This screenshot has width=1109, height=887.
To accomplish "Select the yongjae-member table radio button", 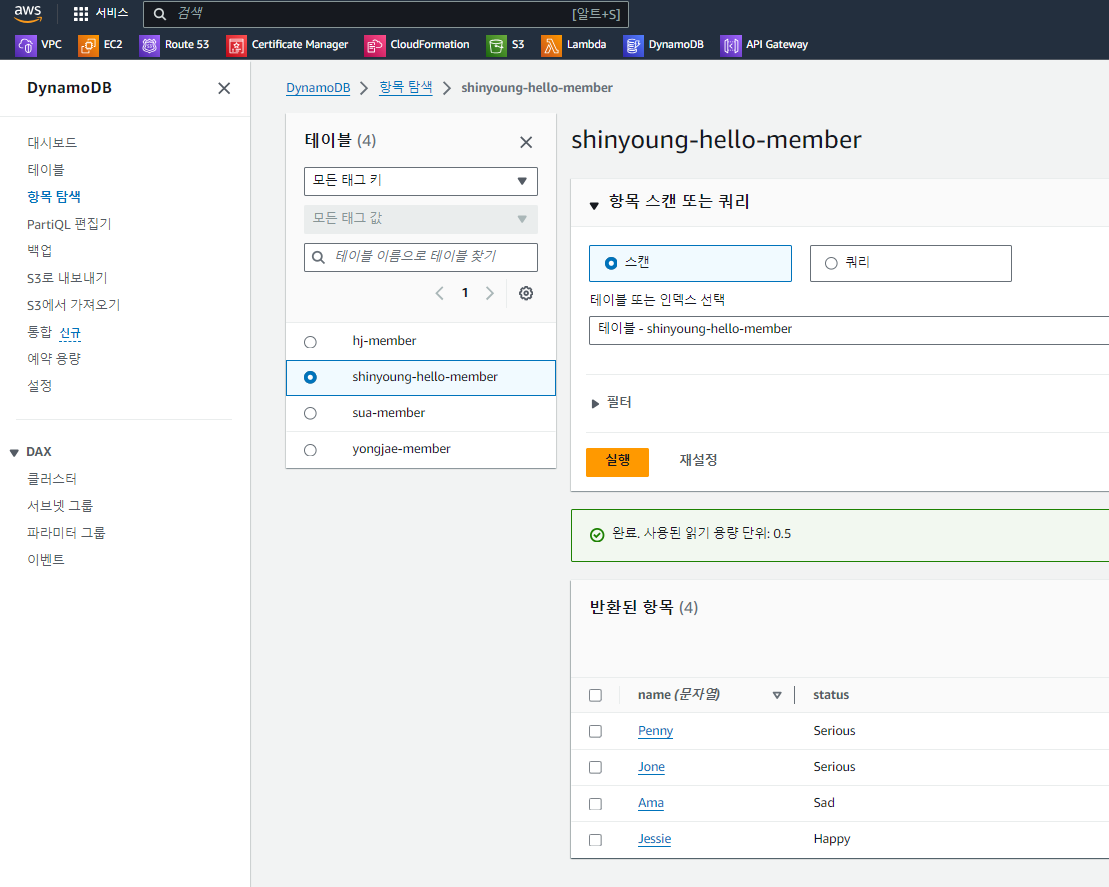I will click(310, 450).
